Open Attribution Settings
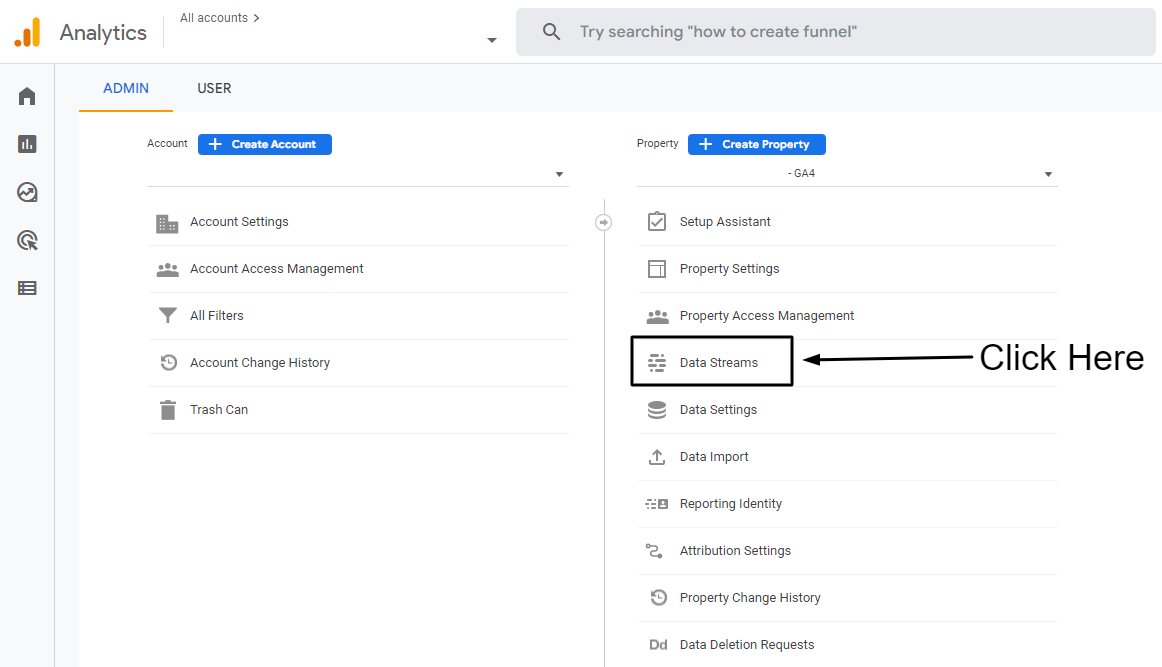This screenshot has width=1162, height=667. click(734, 551)
